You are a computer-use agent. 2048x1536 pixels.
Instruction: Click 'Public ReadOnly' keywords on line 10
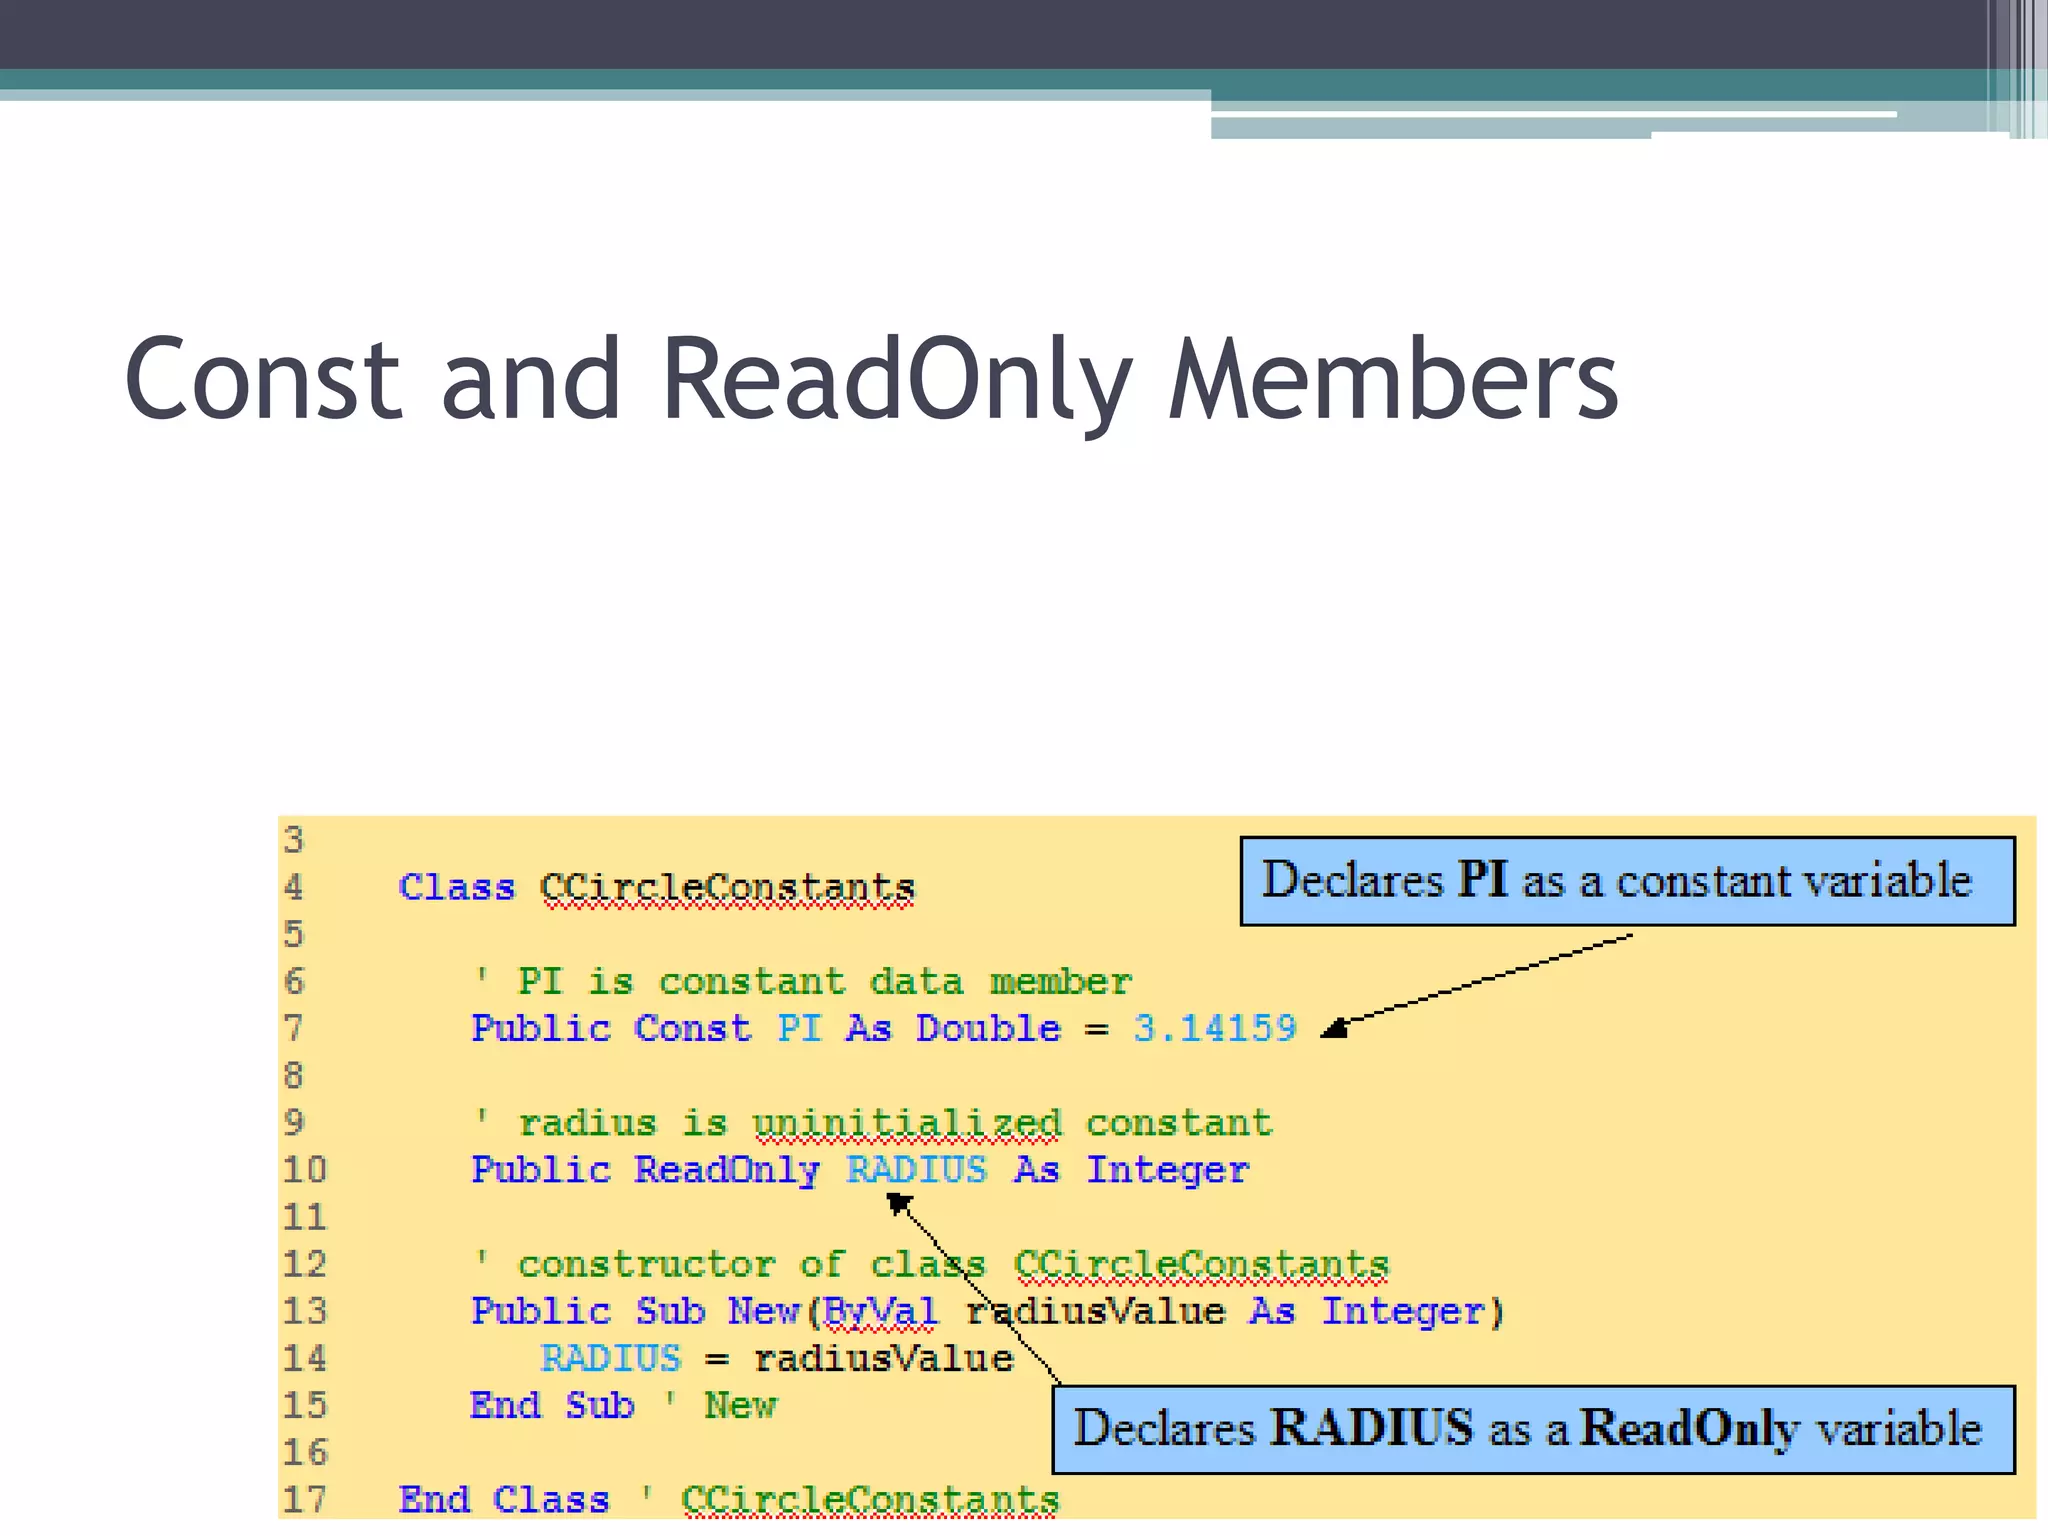(645, 1170)
